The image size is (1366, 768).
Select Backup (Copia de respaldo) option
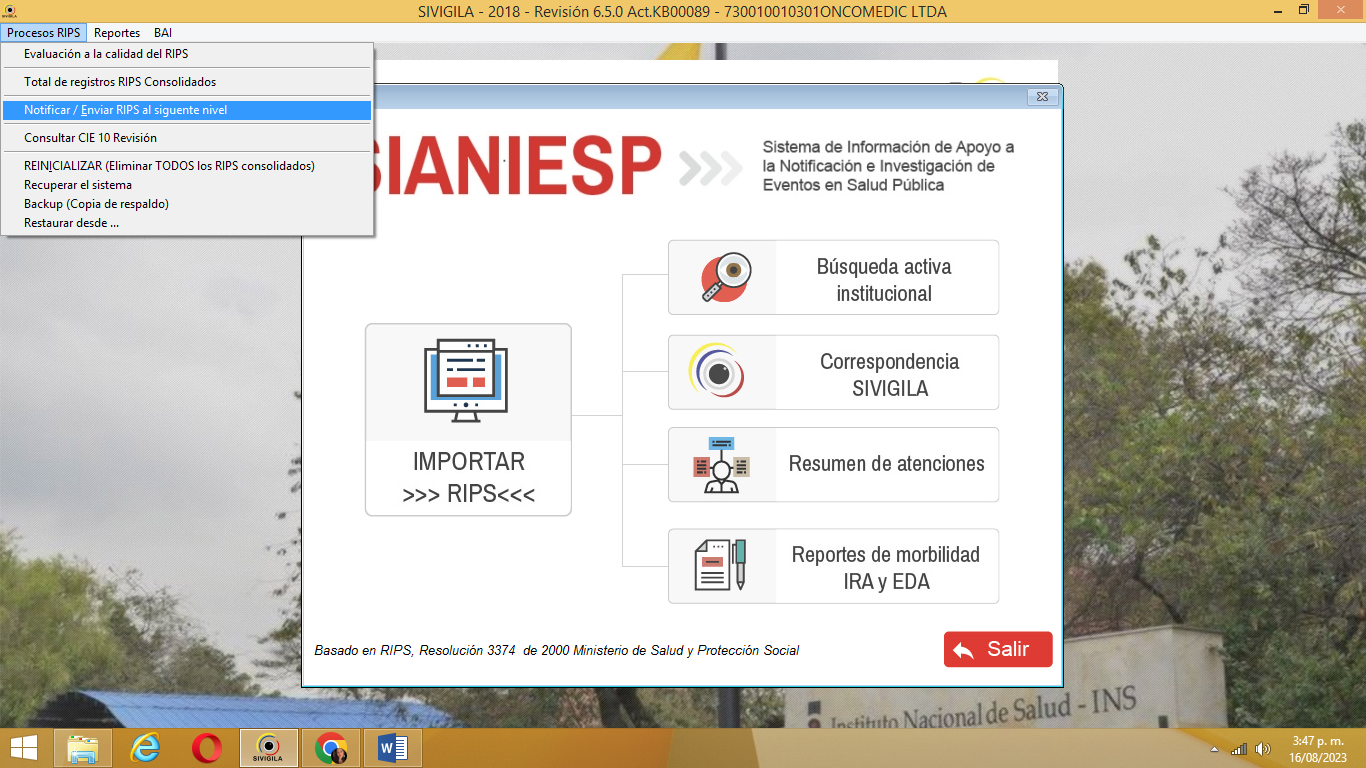pyautogui.click(x=96, y=204)
